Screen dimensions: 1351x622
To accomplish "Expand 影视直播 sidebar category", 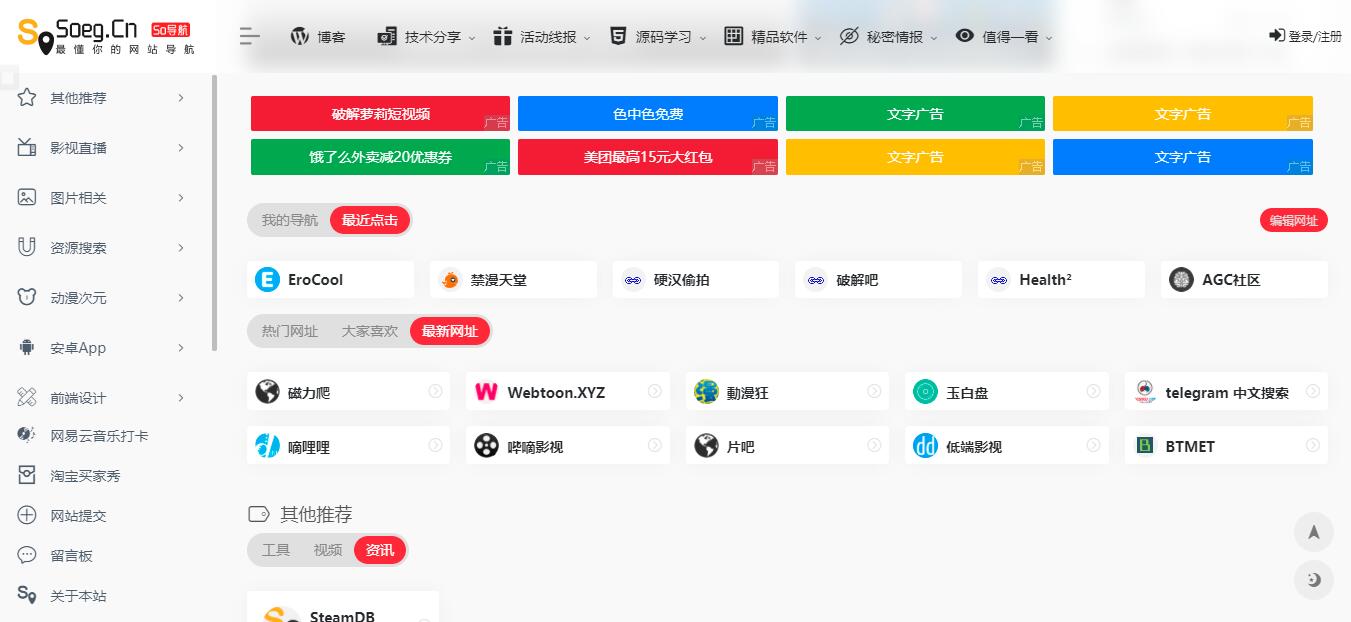I will point(102,148).
